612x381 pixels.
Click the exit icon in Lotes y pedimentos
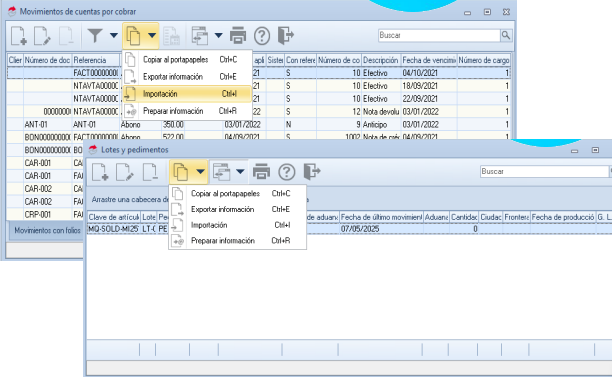[x=312, y=171]
